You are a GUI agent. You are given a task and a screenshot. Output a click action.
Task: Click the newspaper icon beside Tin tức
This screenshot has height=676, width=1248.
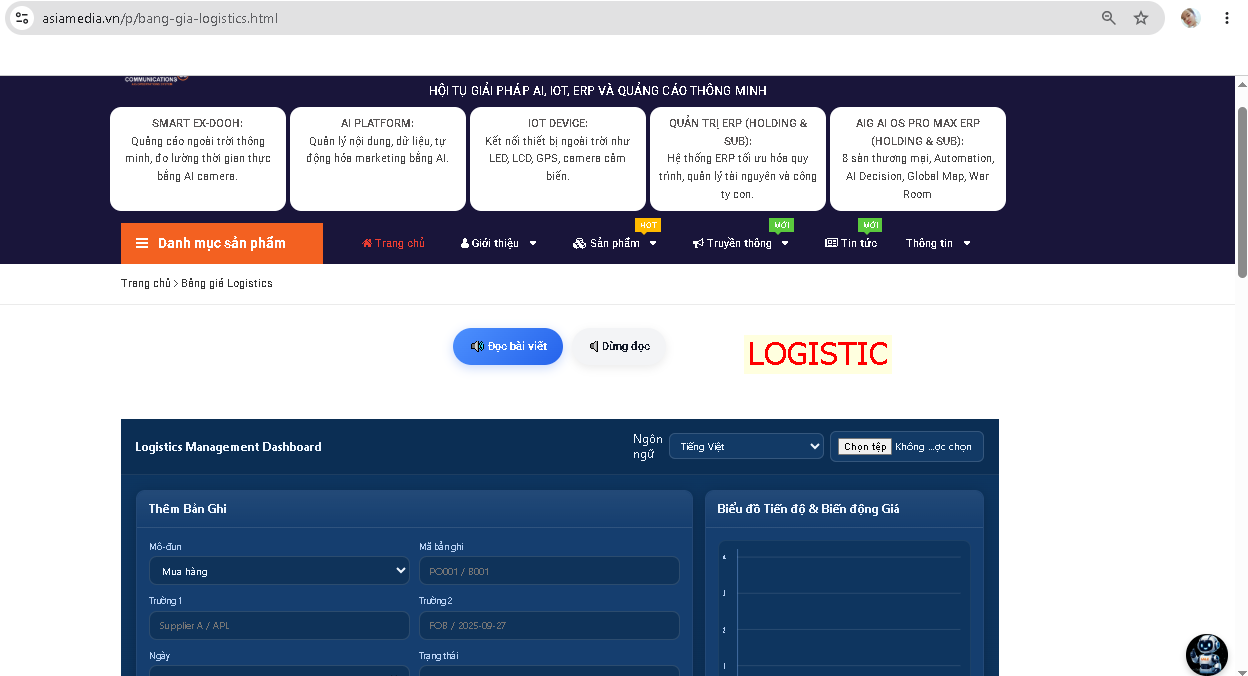pos(831,243)
